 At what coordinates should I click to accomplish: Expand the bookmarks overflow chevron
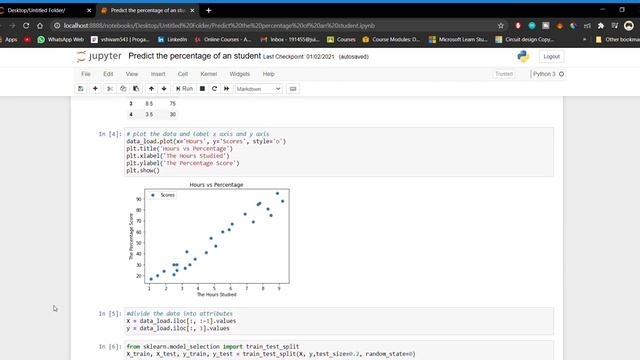pyautogui.click(x=584, y=40)
